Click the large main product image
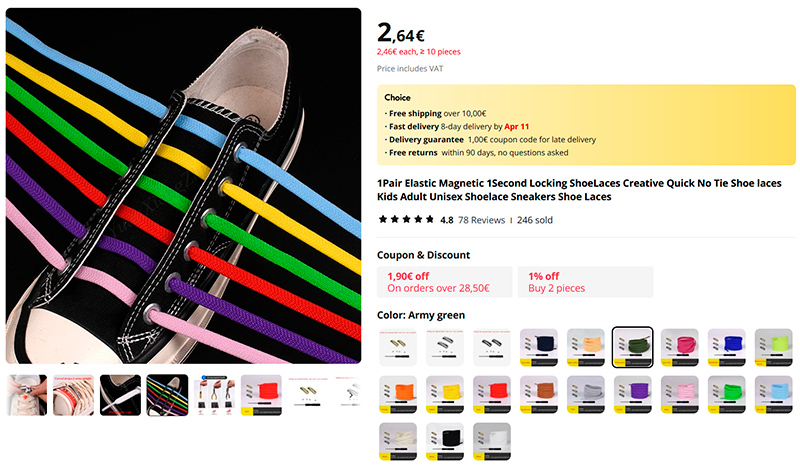This screenshot has height=467, width=800. 183,186
